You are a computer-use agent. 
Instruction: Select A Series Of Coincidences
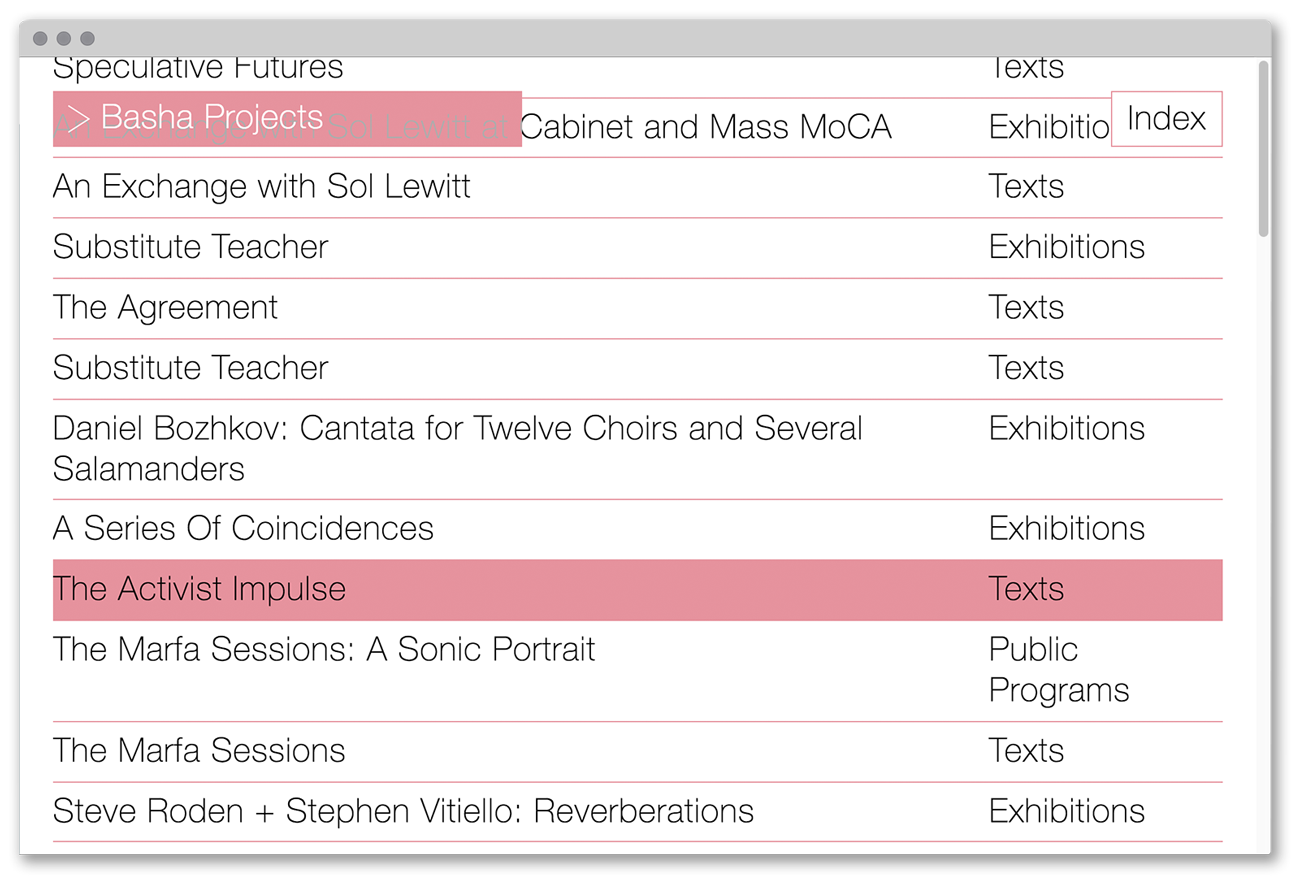(243, 528)
